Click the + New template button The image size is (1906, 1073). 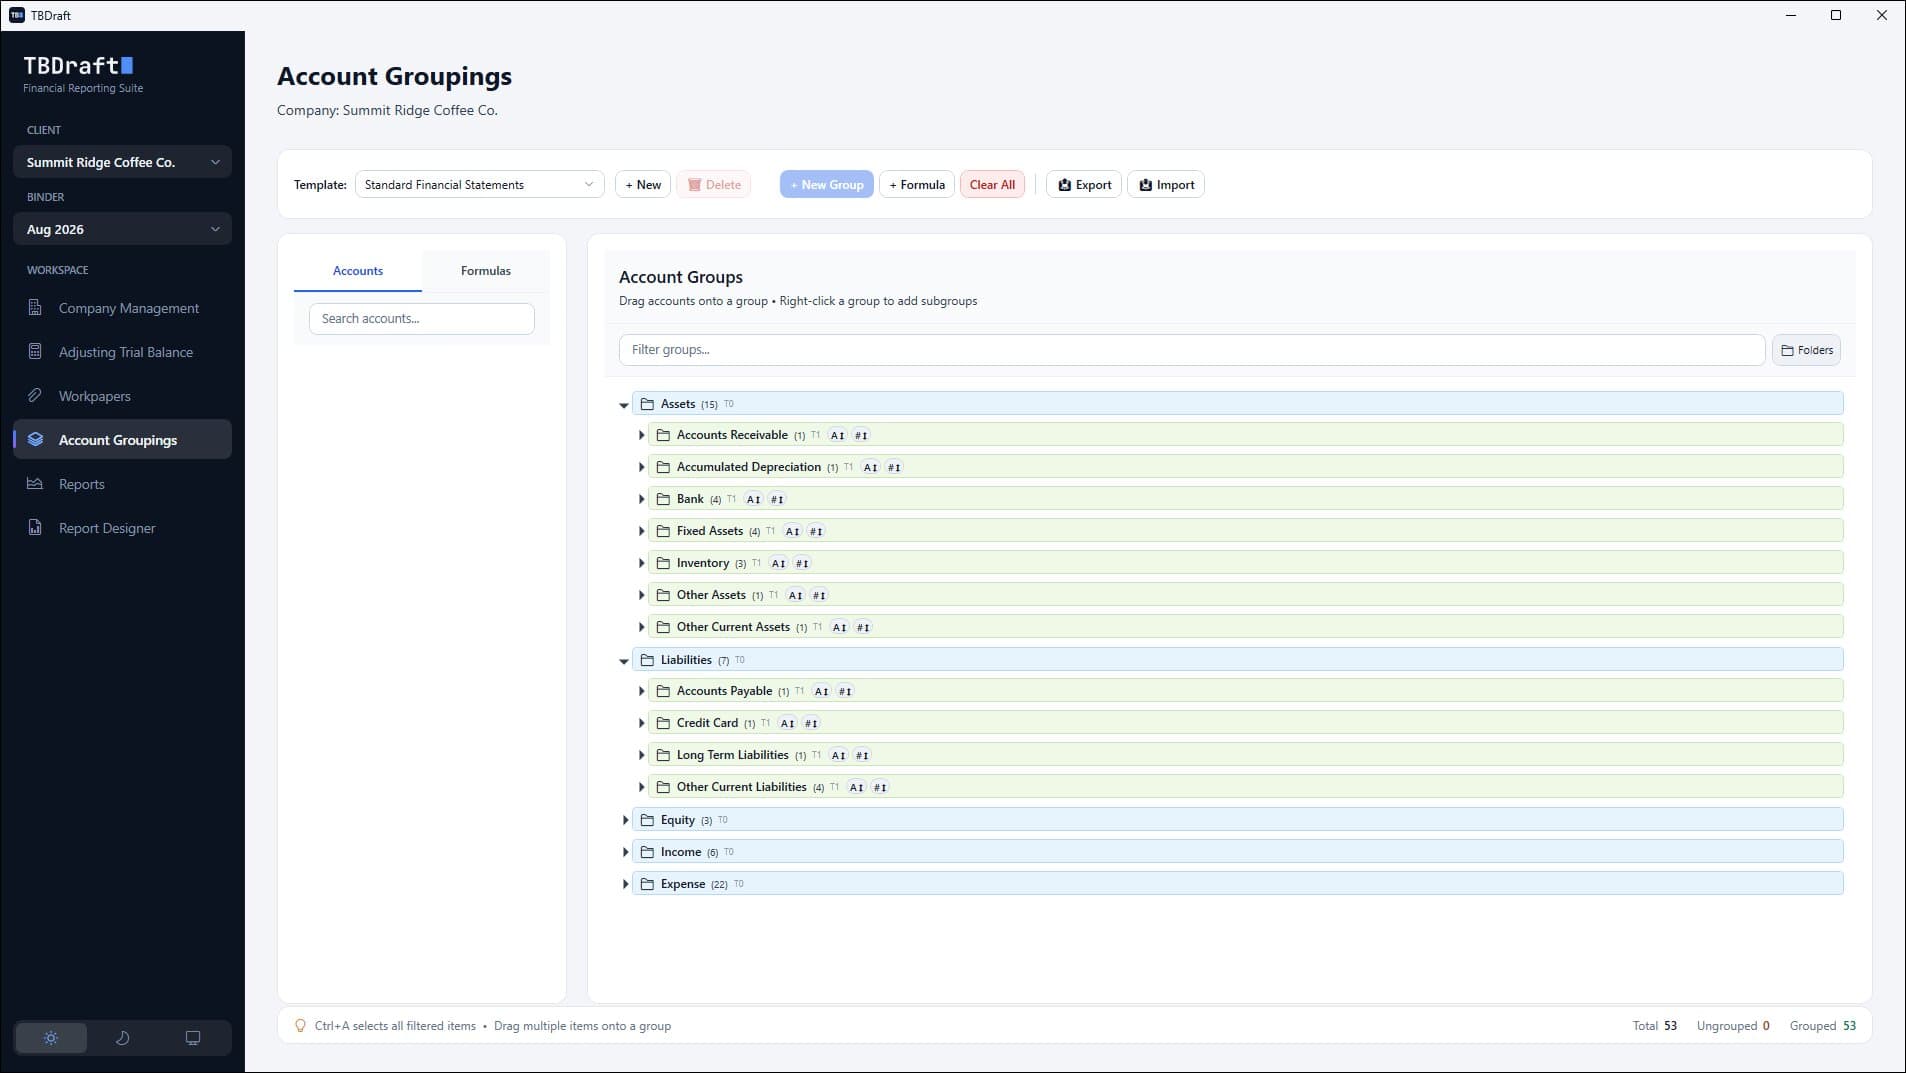(x=643, y=184)
